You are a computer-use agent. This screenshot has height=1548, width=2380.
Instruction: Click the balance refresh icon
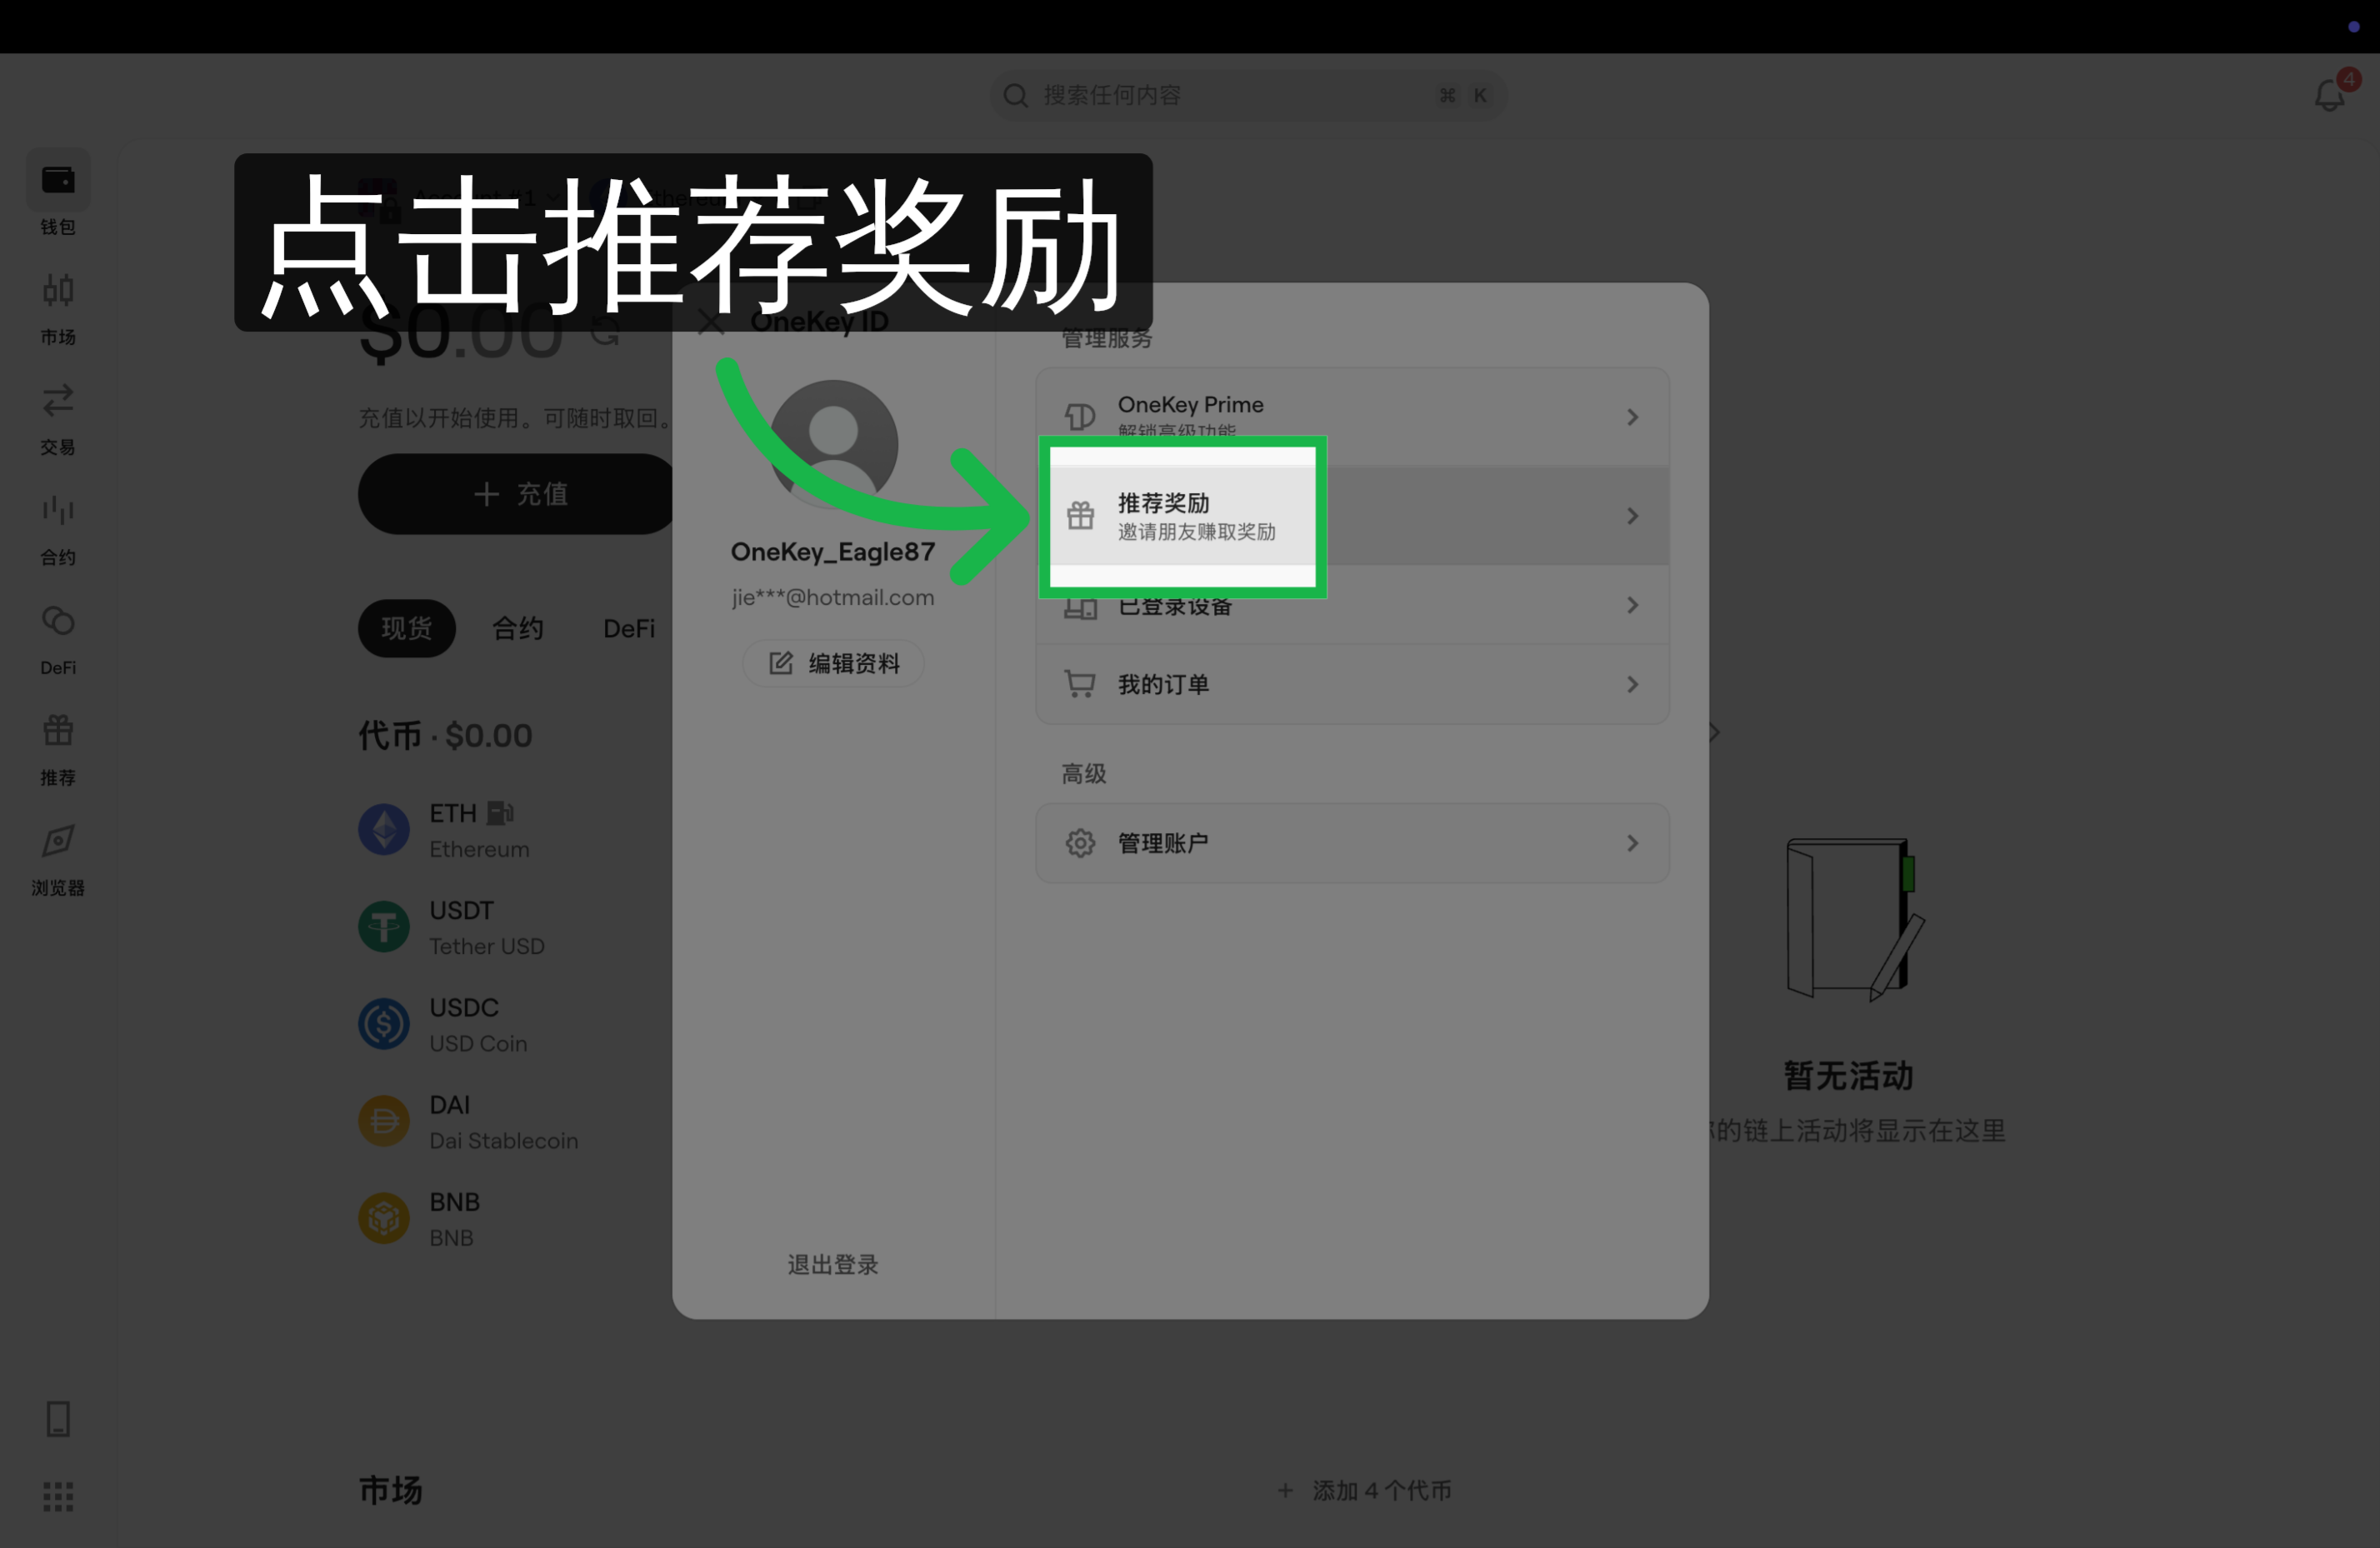pyautogui.click(x=605, y=331)
